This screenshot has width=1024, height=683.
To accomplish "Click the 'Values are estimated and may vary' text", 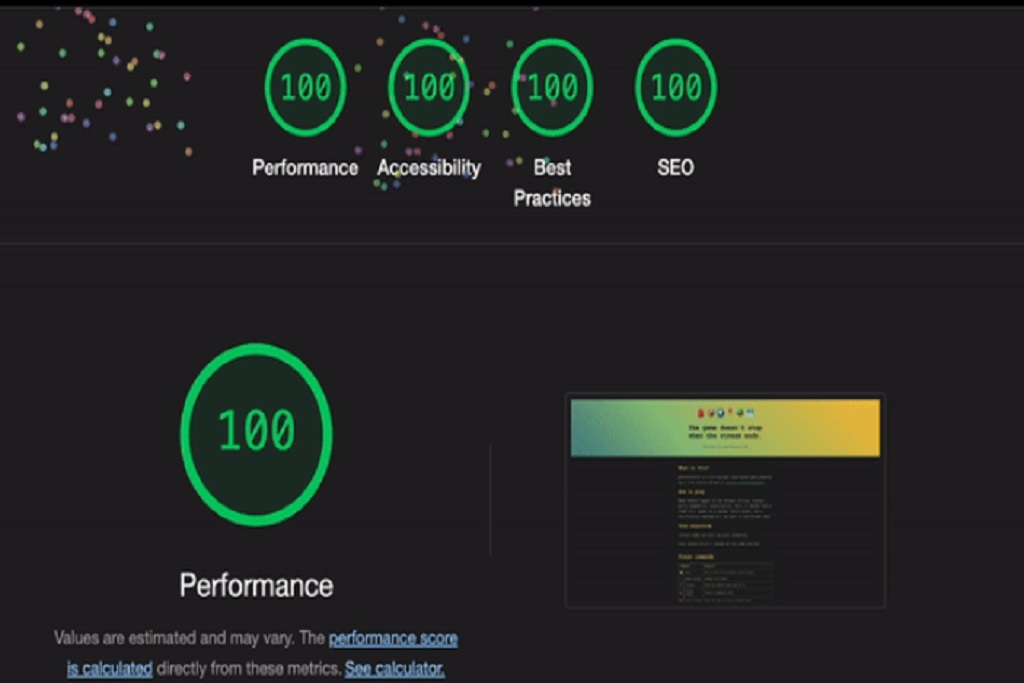I will click(x=174, y=638).
